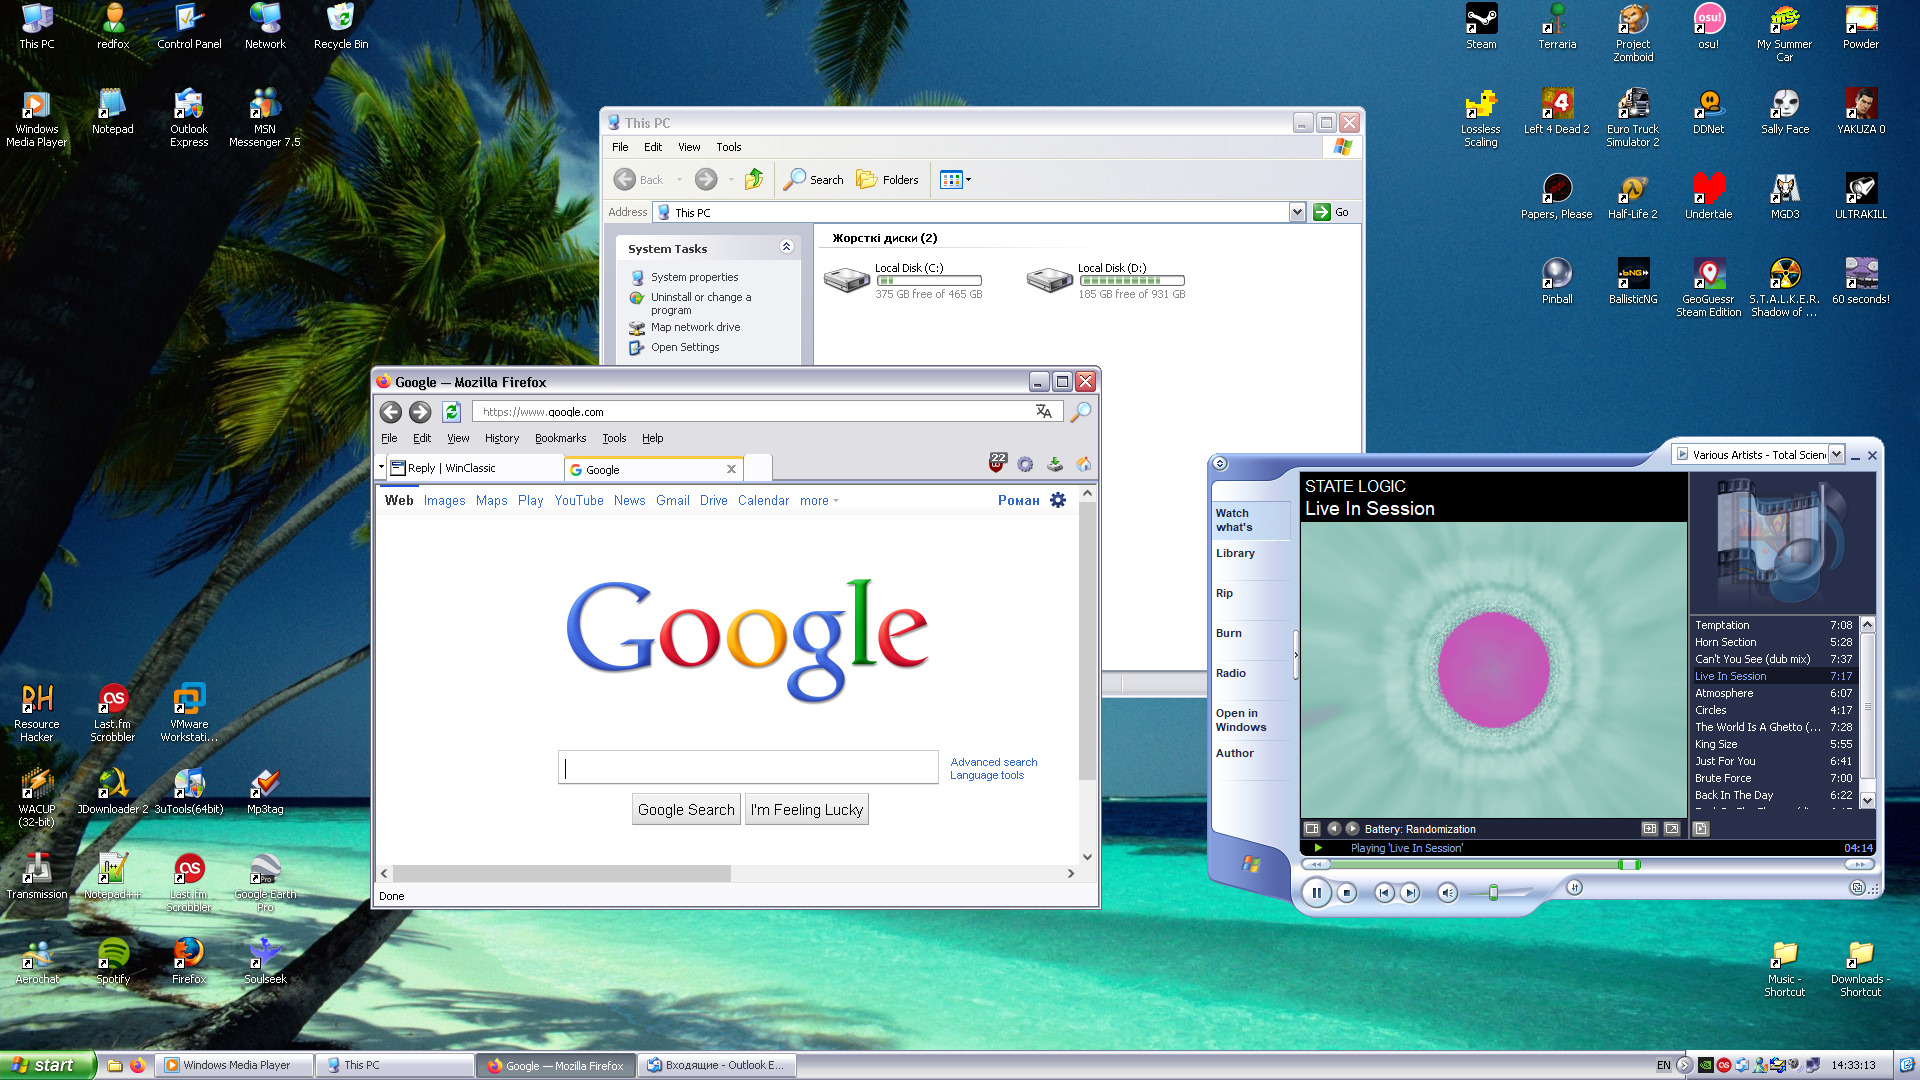
Task: Mute the Media Player volume
Action: point(1446,893)
